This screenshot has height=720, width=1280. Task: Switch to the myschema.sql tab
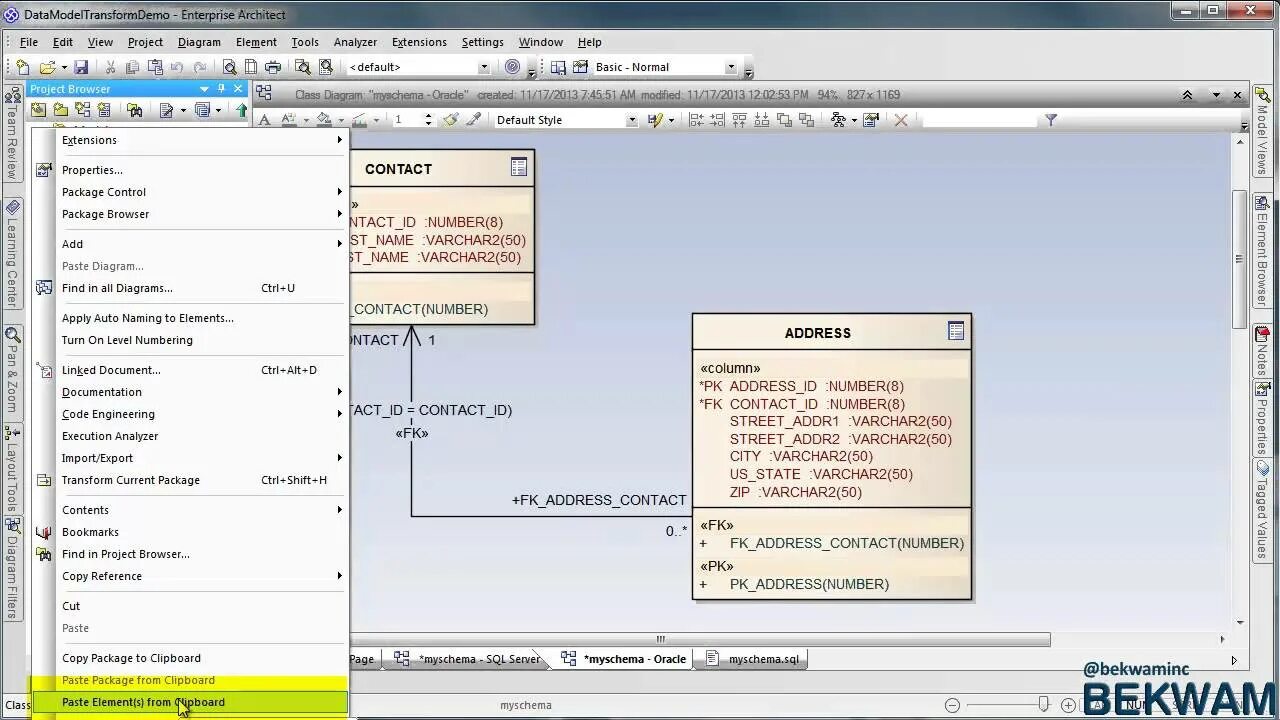[753, 659]
